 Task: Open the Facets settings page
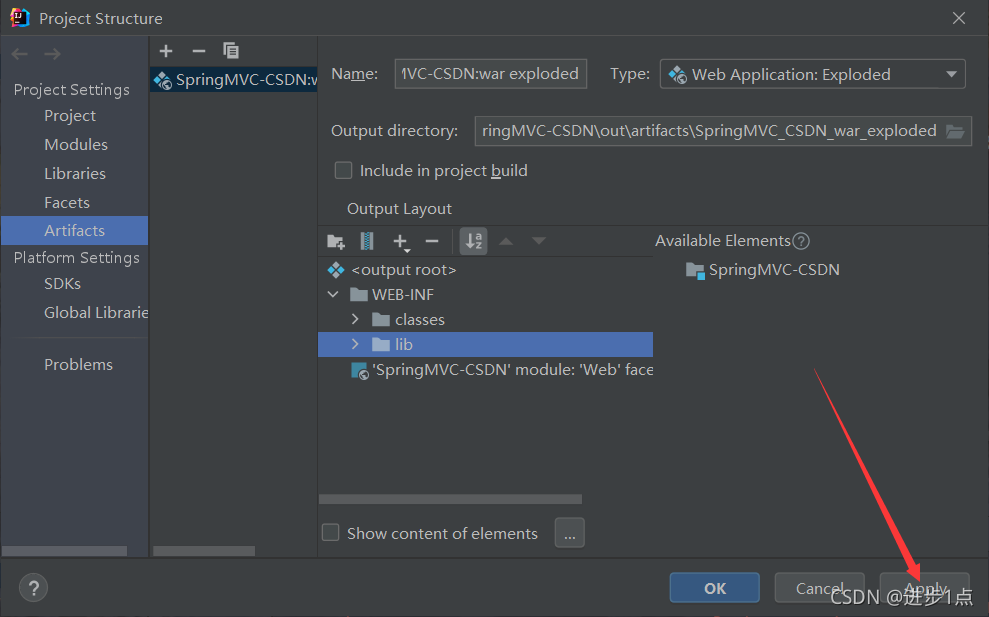click(x=67, y=203)
